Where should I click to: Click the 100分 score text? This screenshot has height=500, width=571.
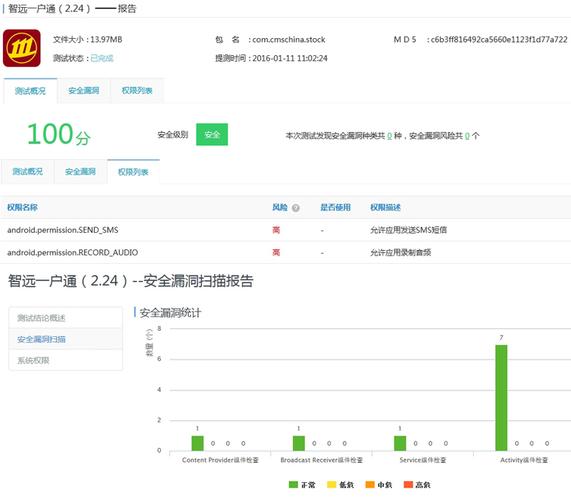coord(59,134)
